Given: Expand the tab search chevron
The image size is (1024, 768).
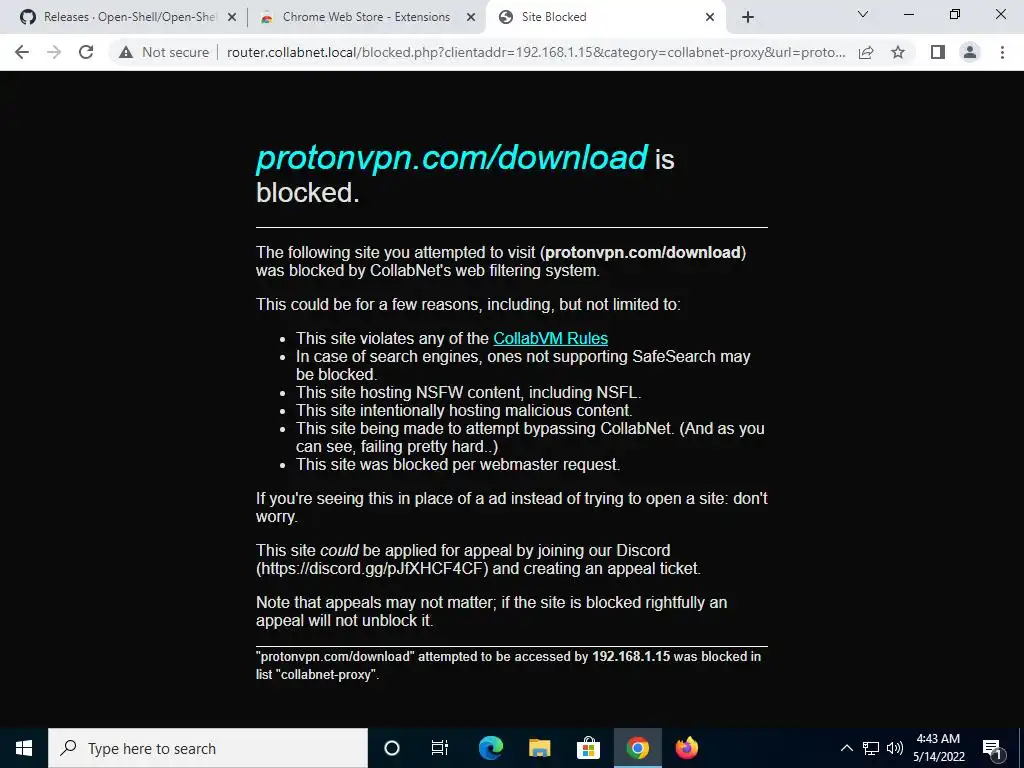Looking at the screenshot, I should pos(862,14).
